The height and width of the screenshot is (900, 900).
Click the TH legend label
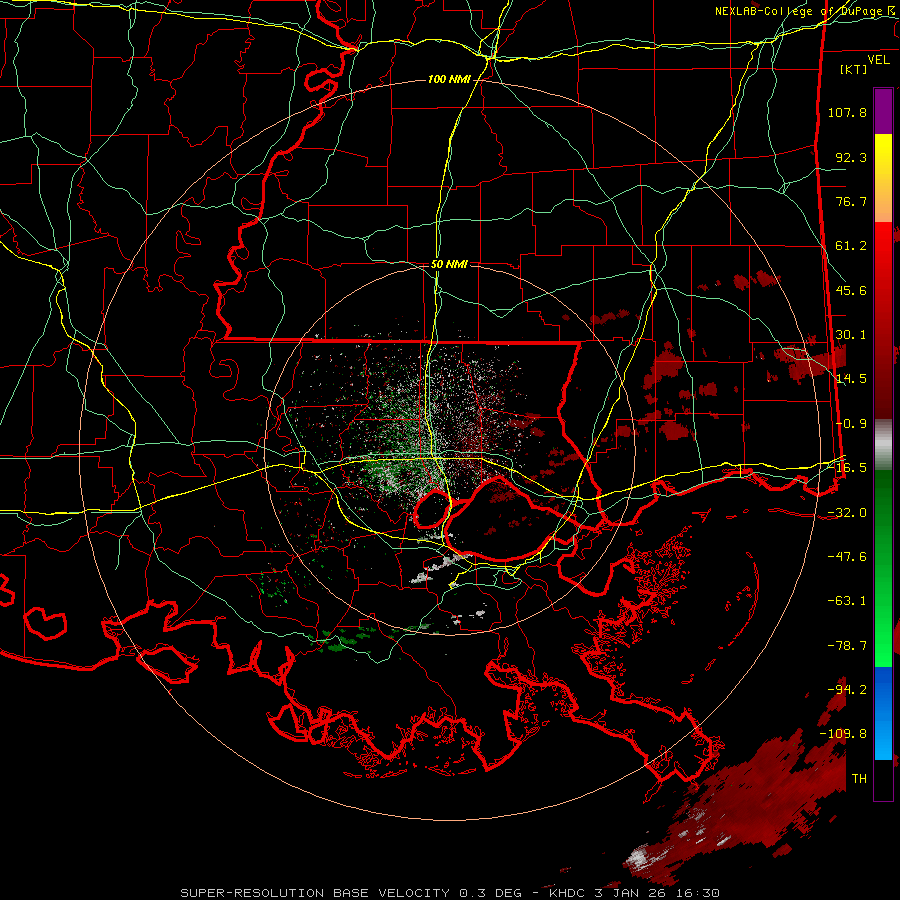point(859,779)
